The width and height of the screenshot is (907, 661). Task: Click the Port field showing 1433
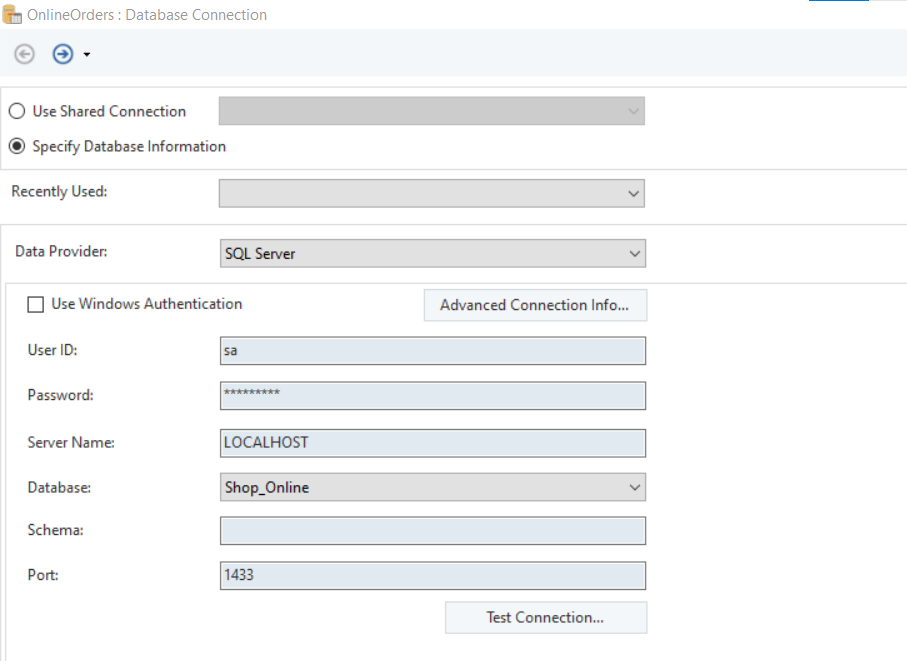click(432, 575)
